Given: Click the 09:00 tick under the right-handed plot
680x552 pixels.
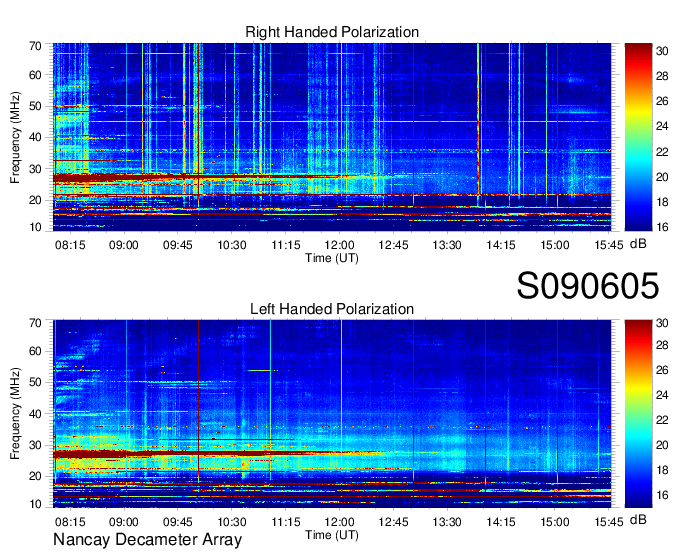Looking at the screenshot, I should 124,245.
